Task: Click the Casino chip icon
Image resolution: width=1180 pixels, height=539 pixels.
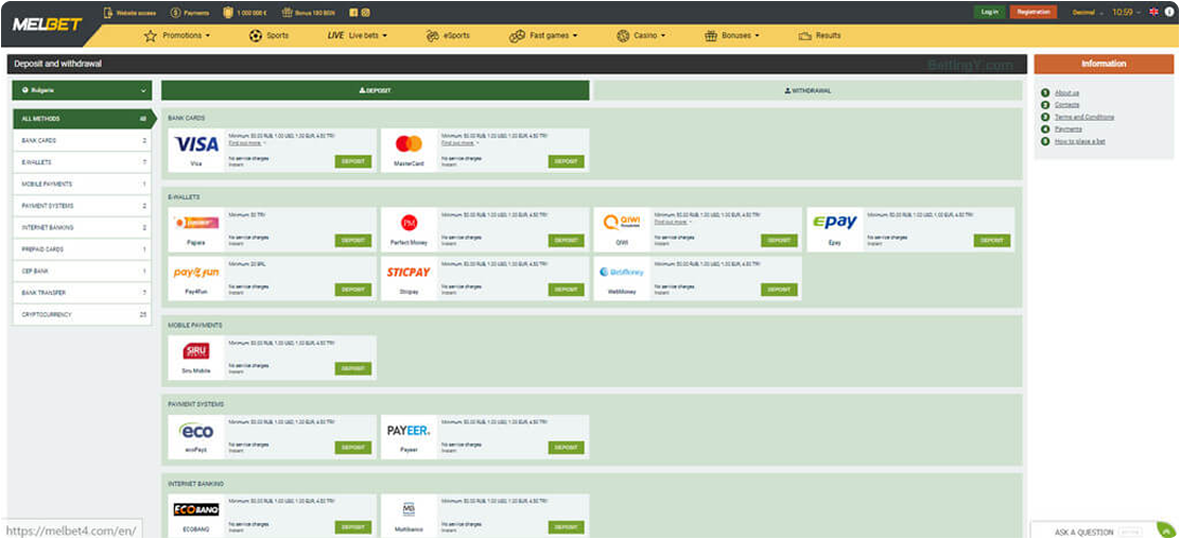Action: [622, 35]
